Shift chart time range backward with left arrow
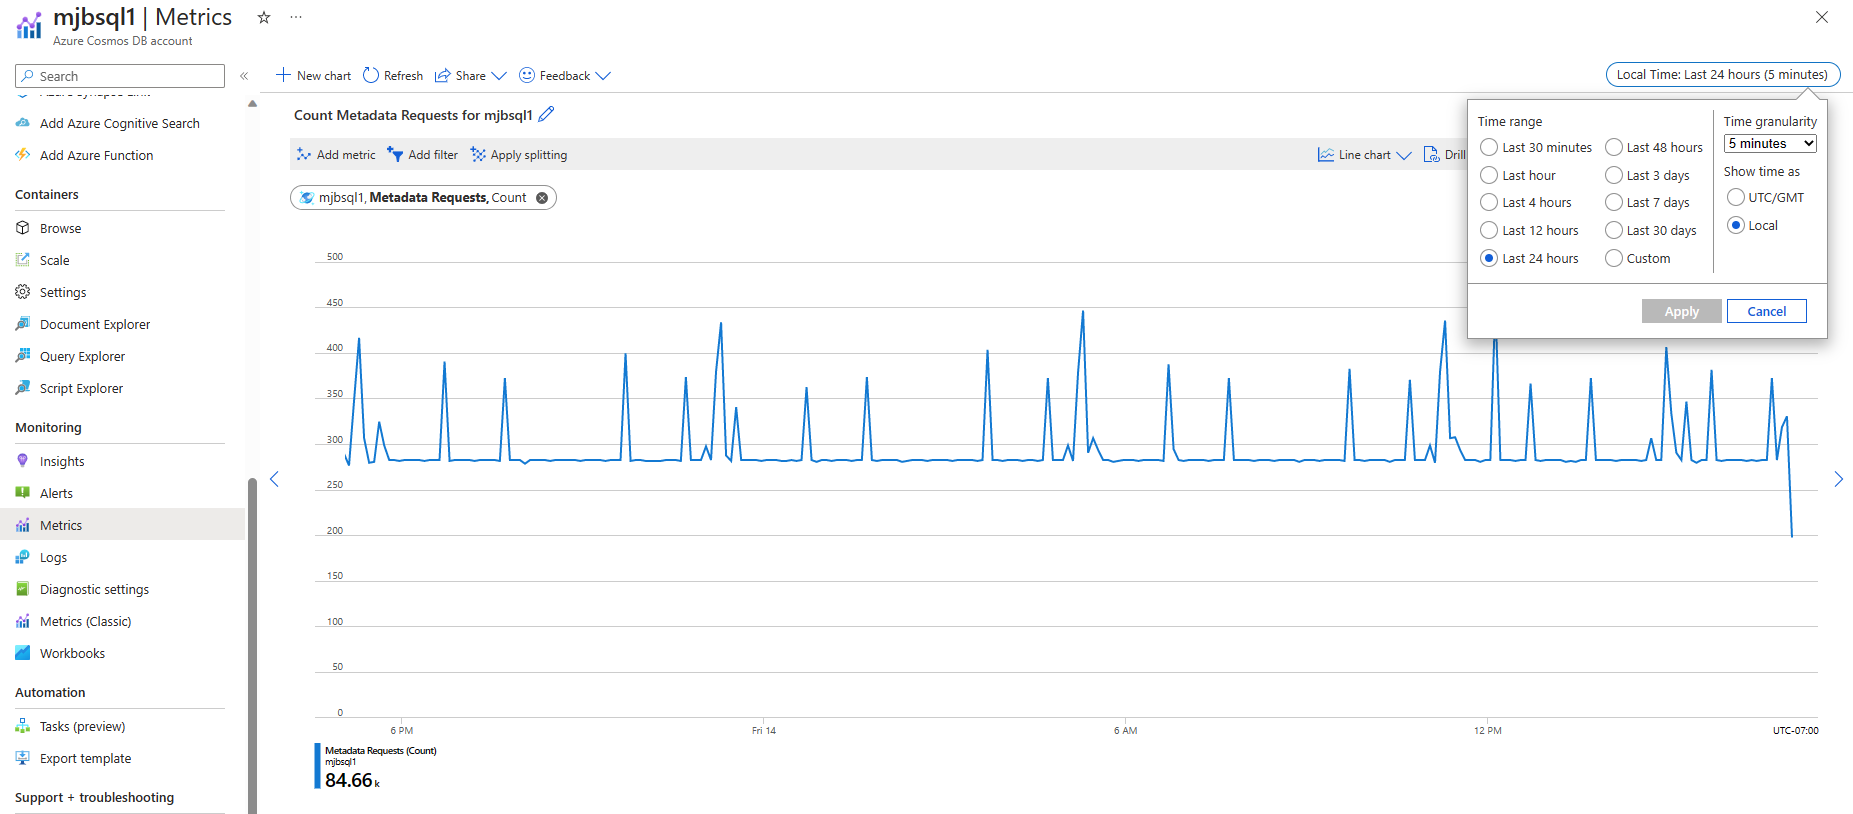 click(275, 479)
